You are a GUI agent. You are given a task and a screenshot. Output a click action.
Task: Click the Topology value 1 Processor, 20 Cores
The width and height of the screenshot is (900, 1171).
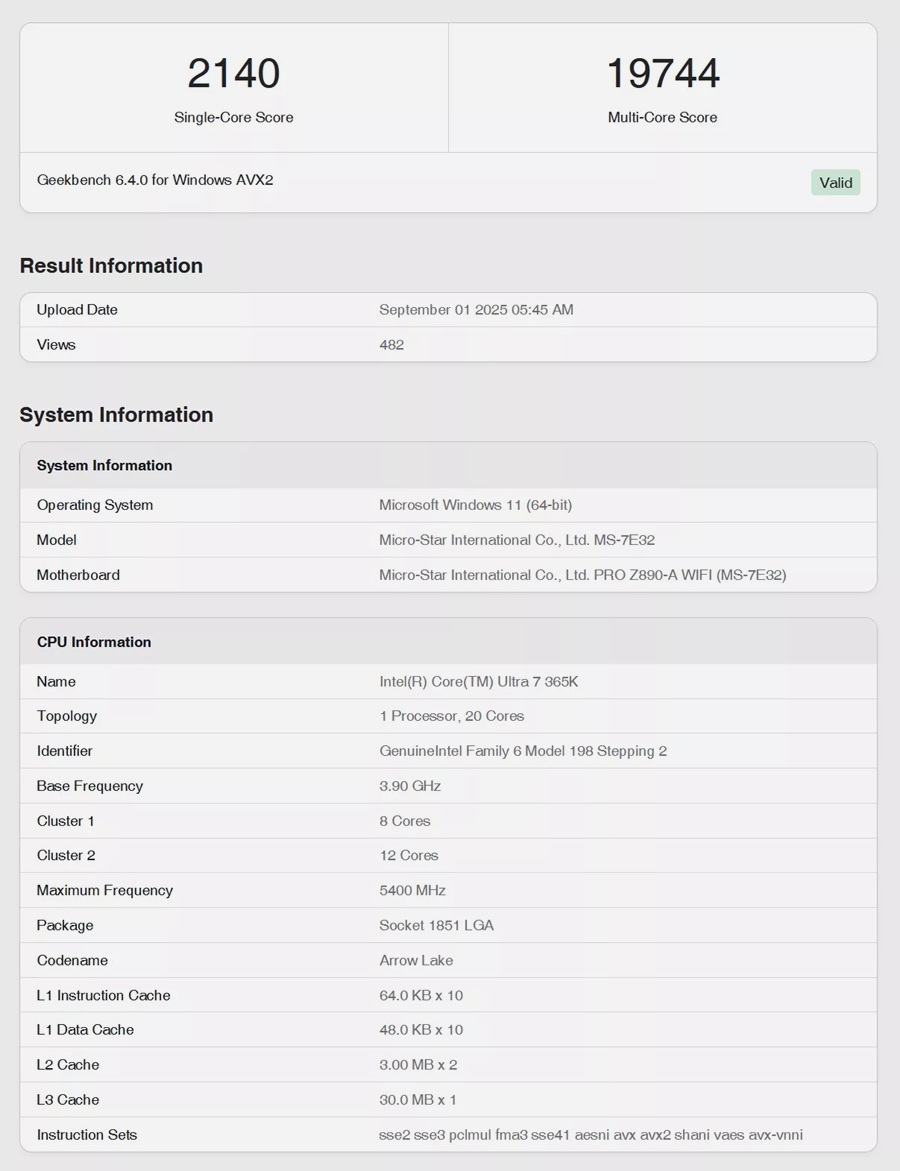(x=451, y=716)
